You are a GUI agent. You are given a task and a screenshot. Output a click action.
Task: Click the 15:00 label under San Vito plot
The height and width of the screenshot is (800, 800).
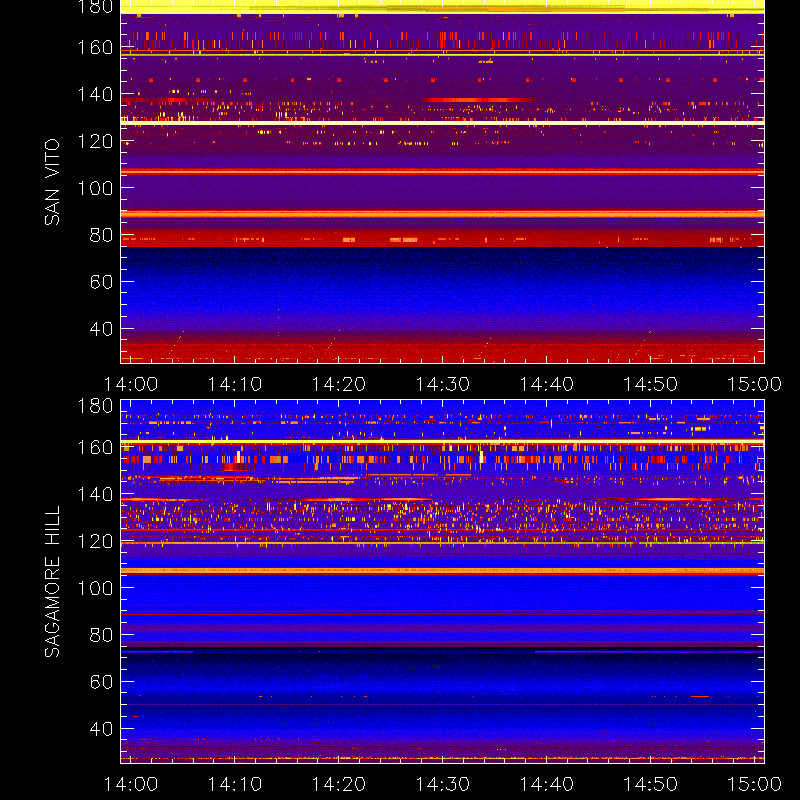(x=754, y=384)
